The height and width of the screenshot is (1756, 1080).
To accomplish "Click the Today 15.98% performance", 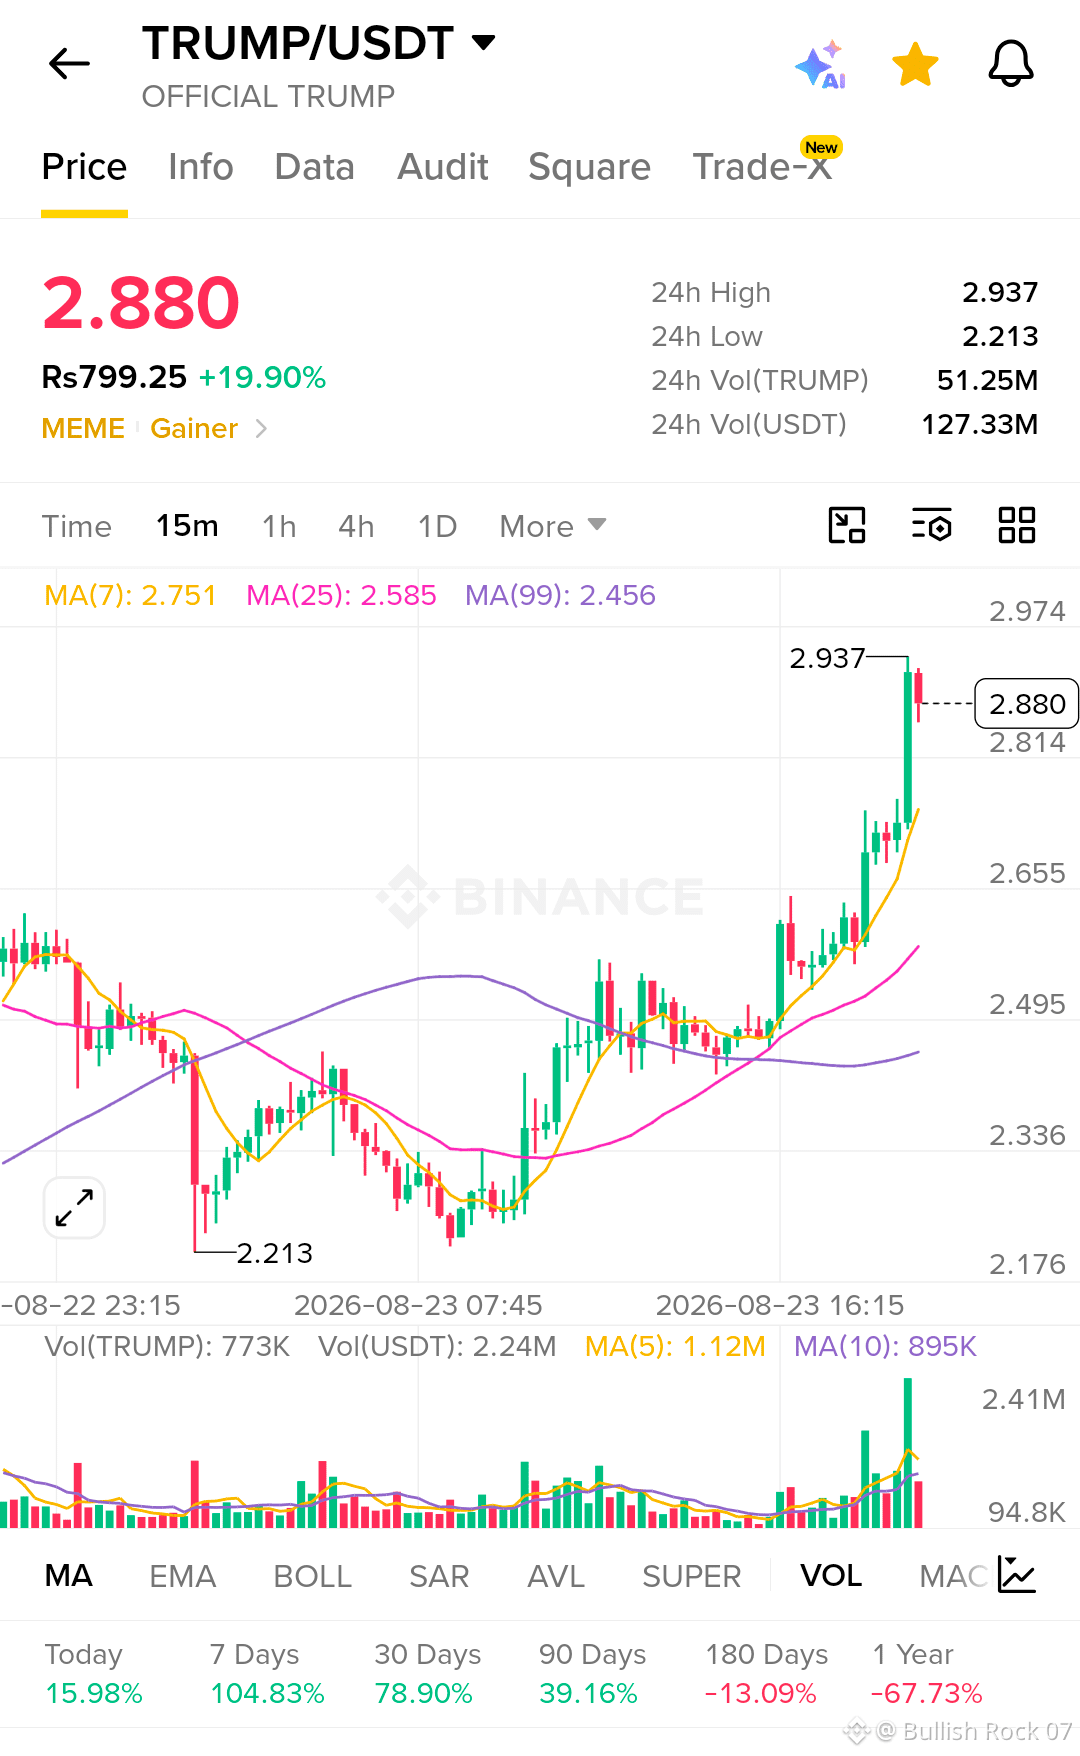I will click(x=94, y=1673).
